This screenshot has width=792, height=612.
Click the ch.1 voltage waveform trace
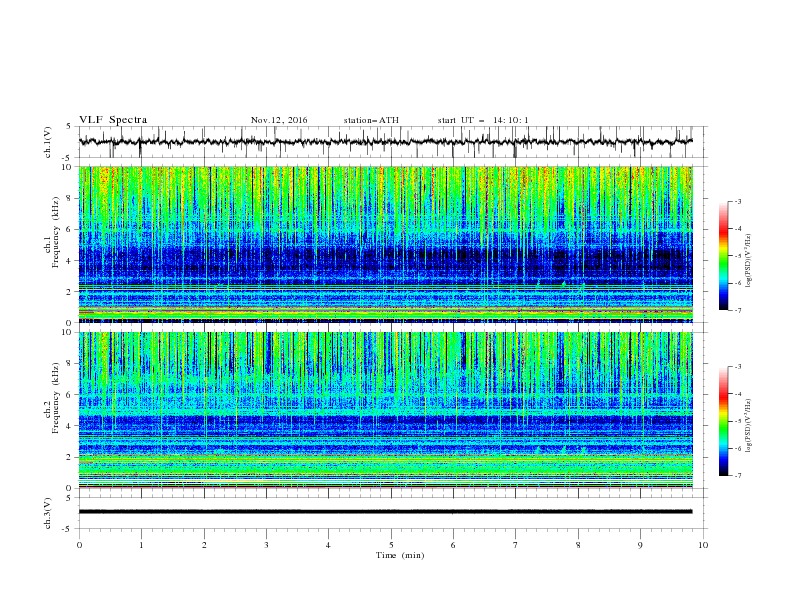click(x=385, y=141)
